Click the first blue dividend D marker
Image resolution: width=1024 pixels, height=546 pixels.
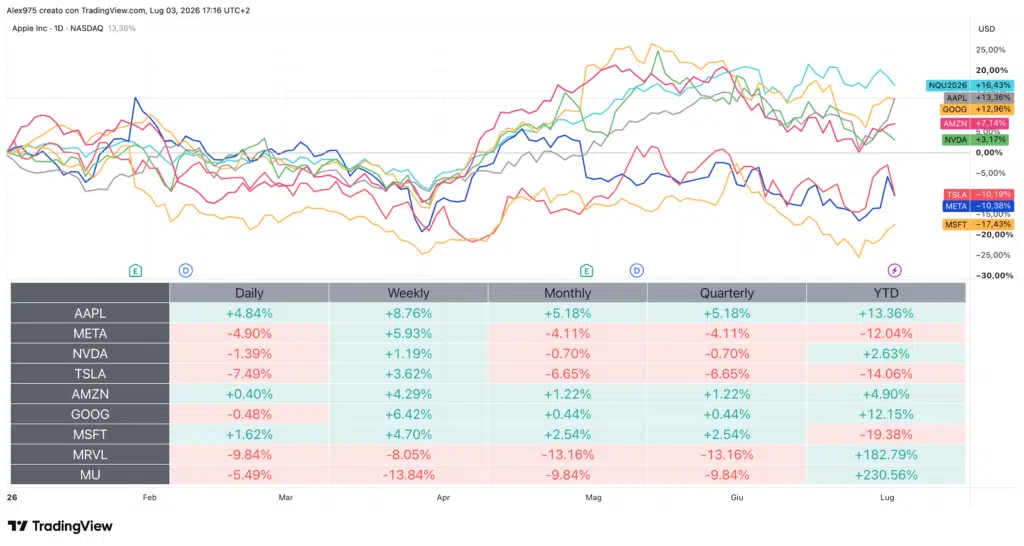185,270
